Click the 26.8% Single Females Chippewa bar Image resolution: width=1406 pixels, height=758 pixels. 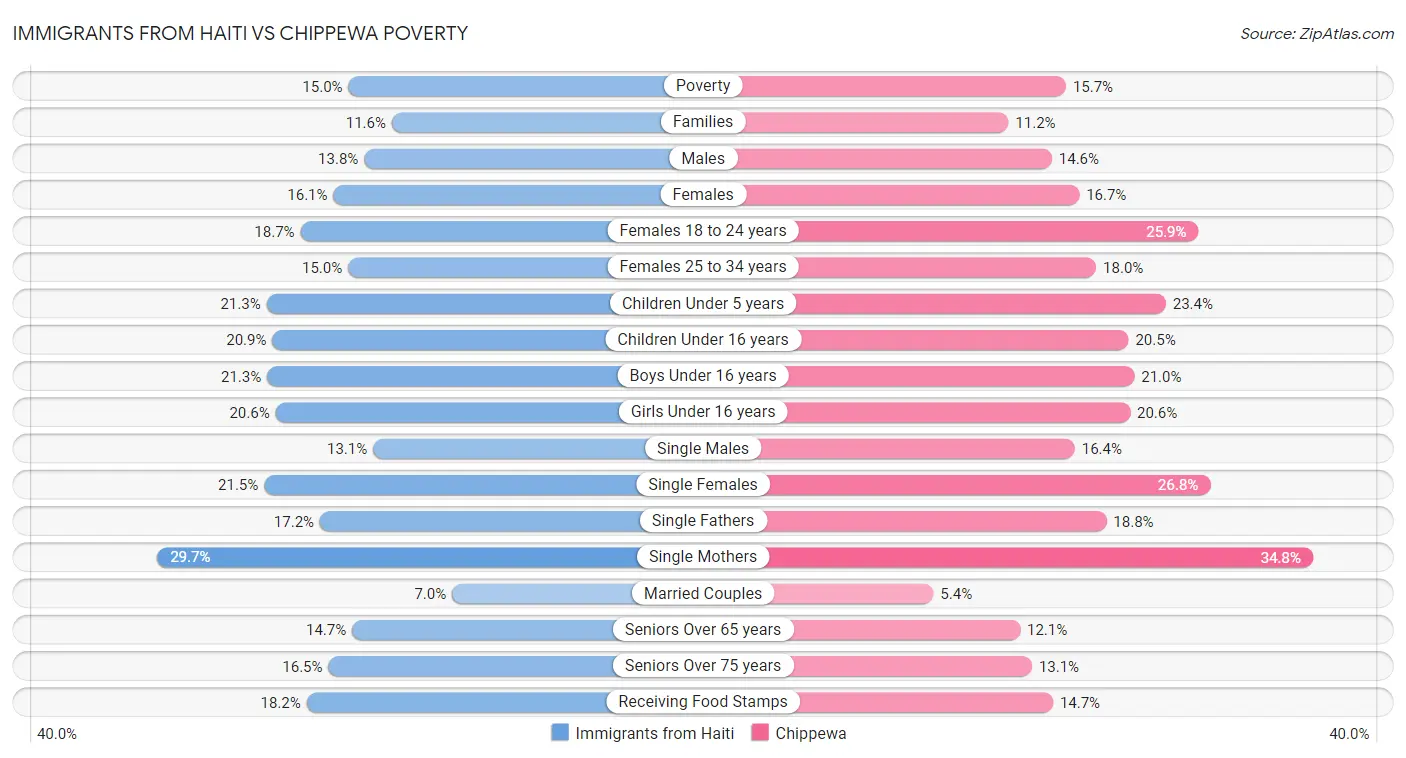[x=980, y=485]
